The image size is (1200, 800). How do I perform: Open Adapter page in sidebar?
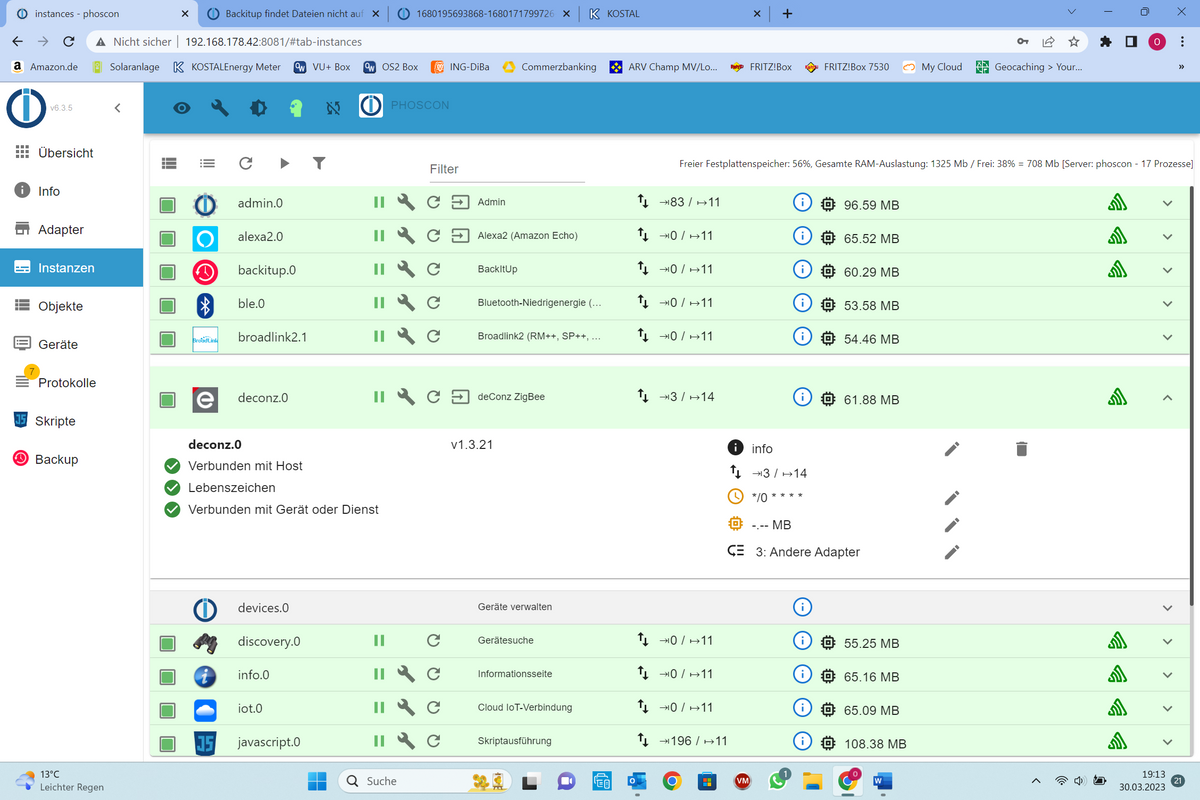[x=71, y=229]
